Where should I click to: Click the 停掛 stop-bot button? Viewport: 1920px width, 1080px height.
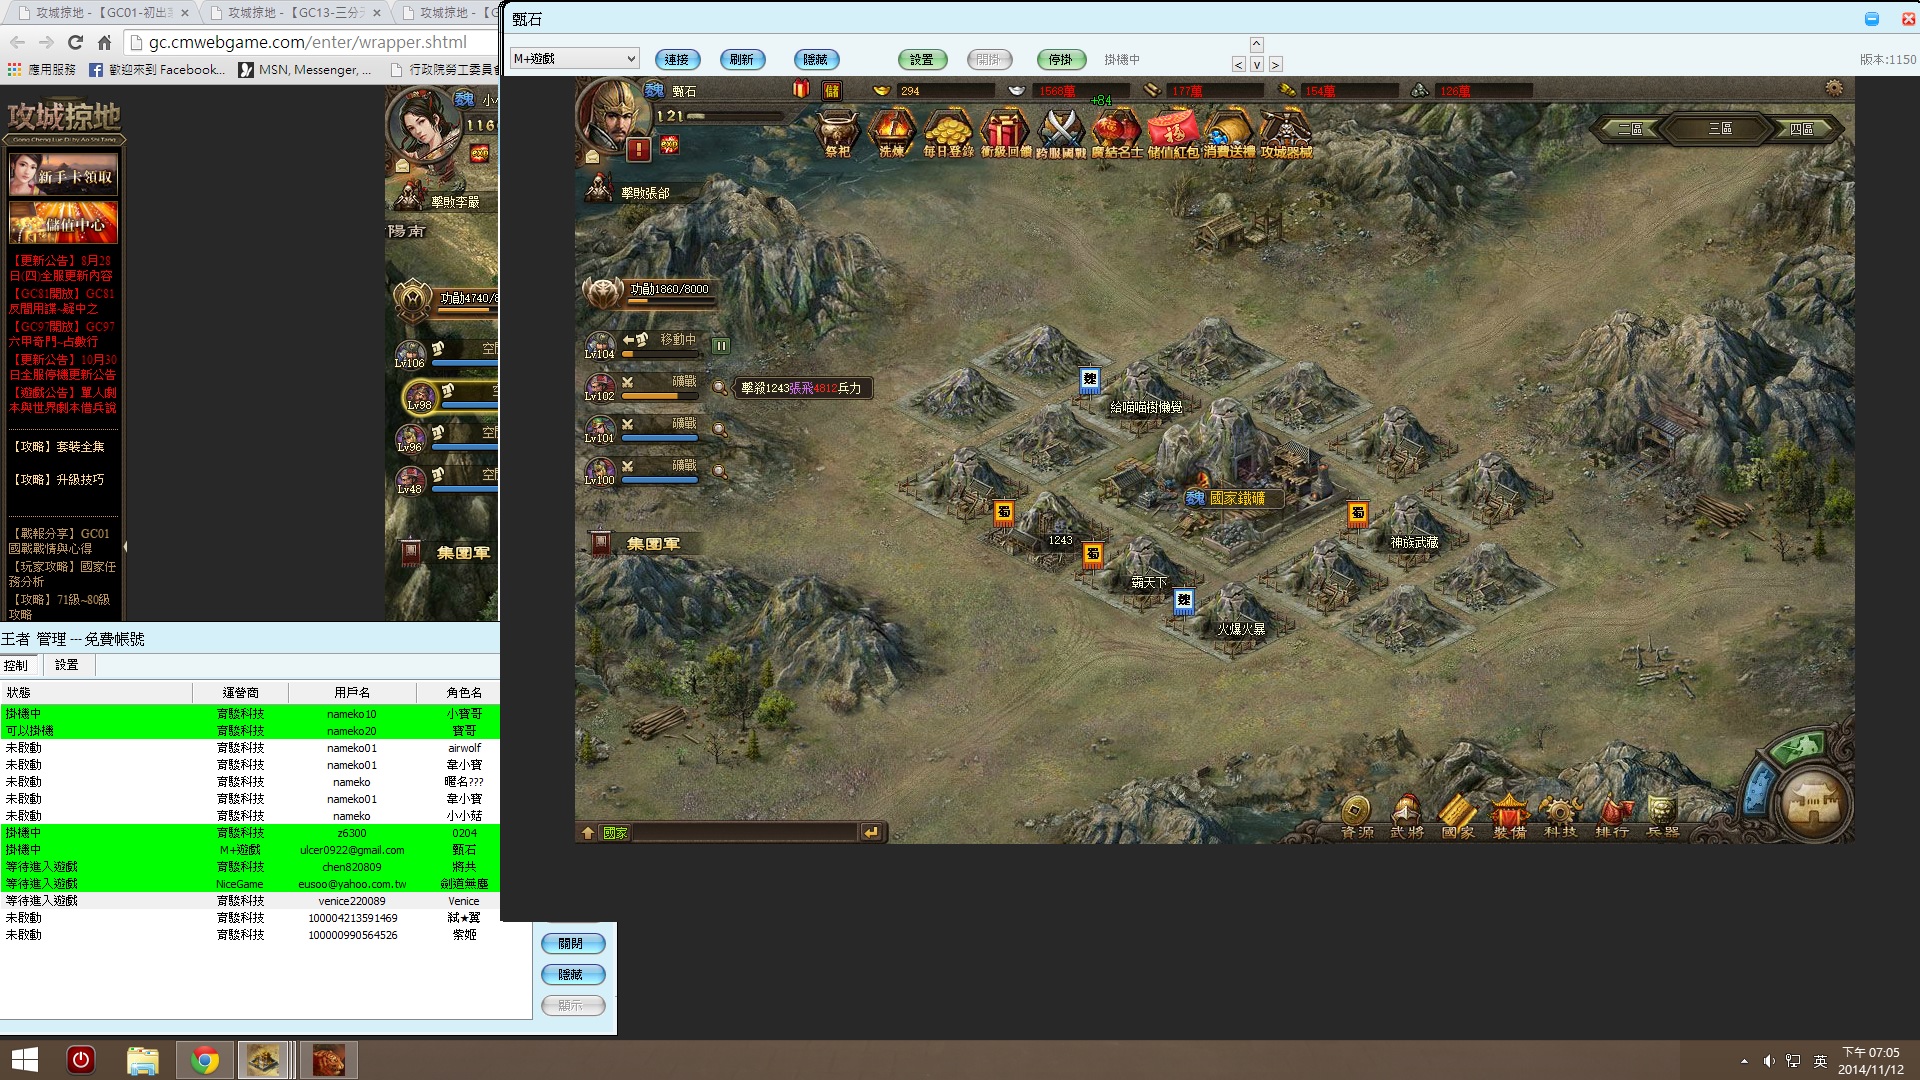[1060, 60]
